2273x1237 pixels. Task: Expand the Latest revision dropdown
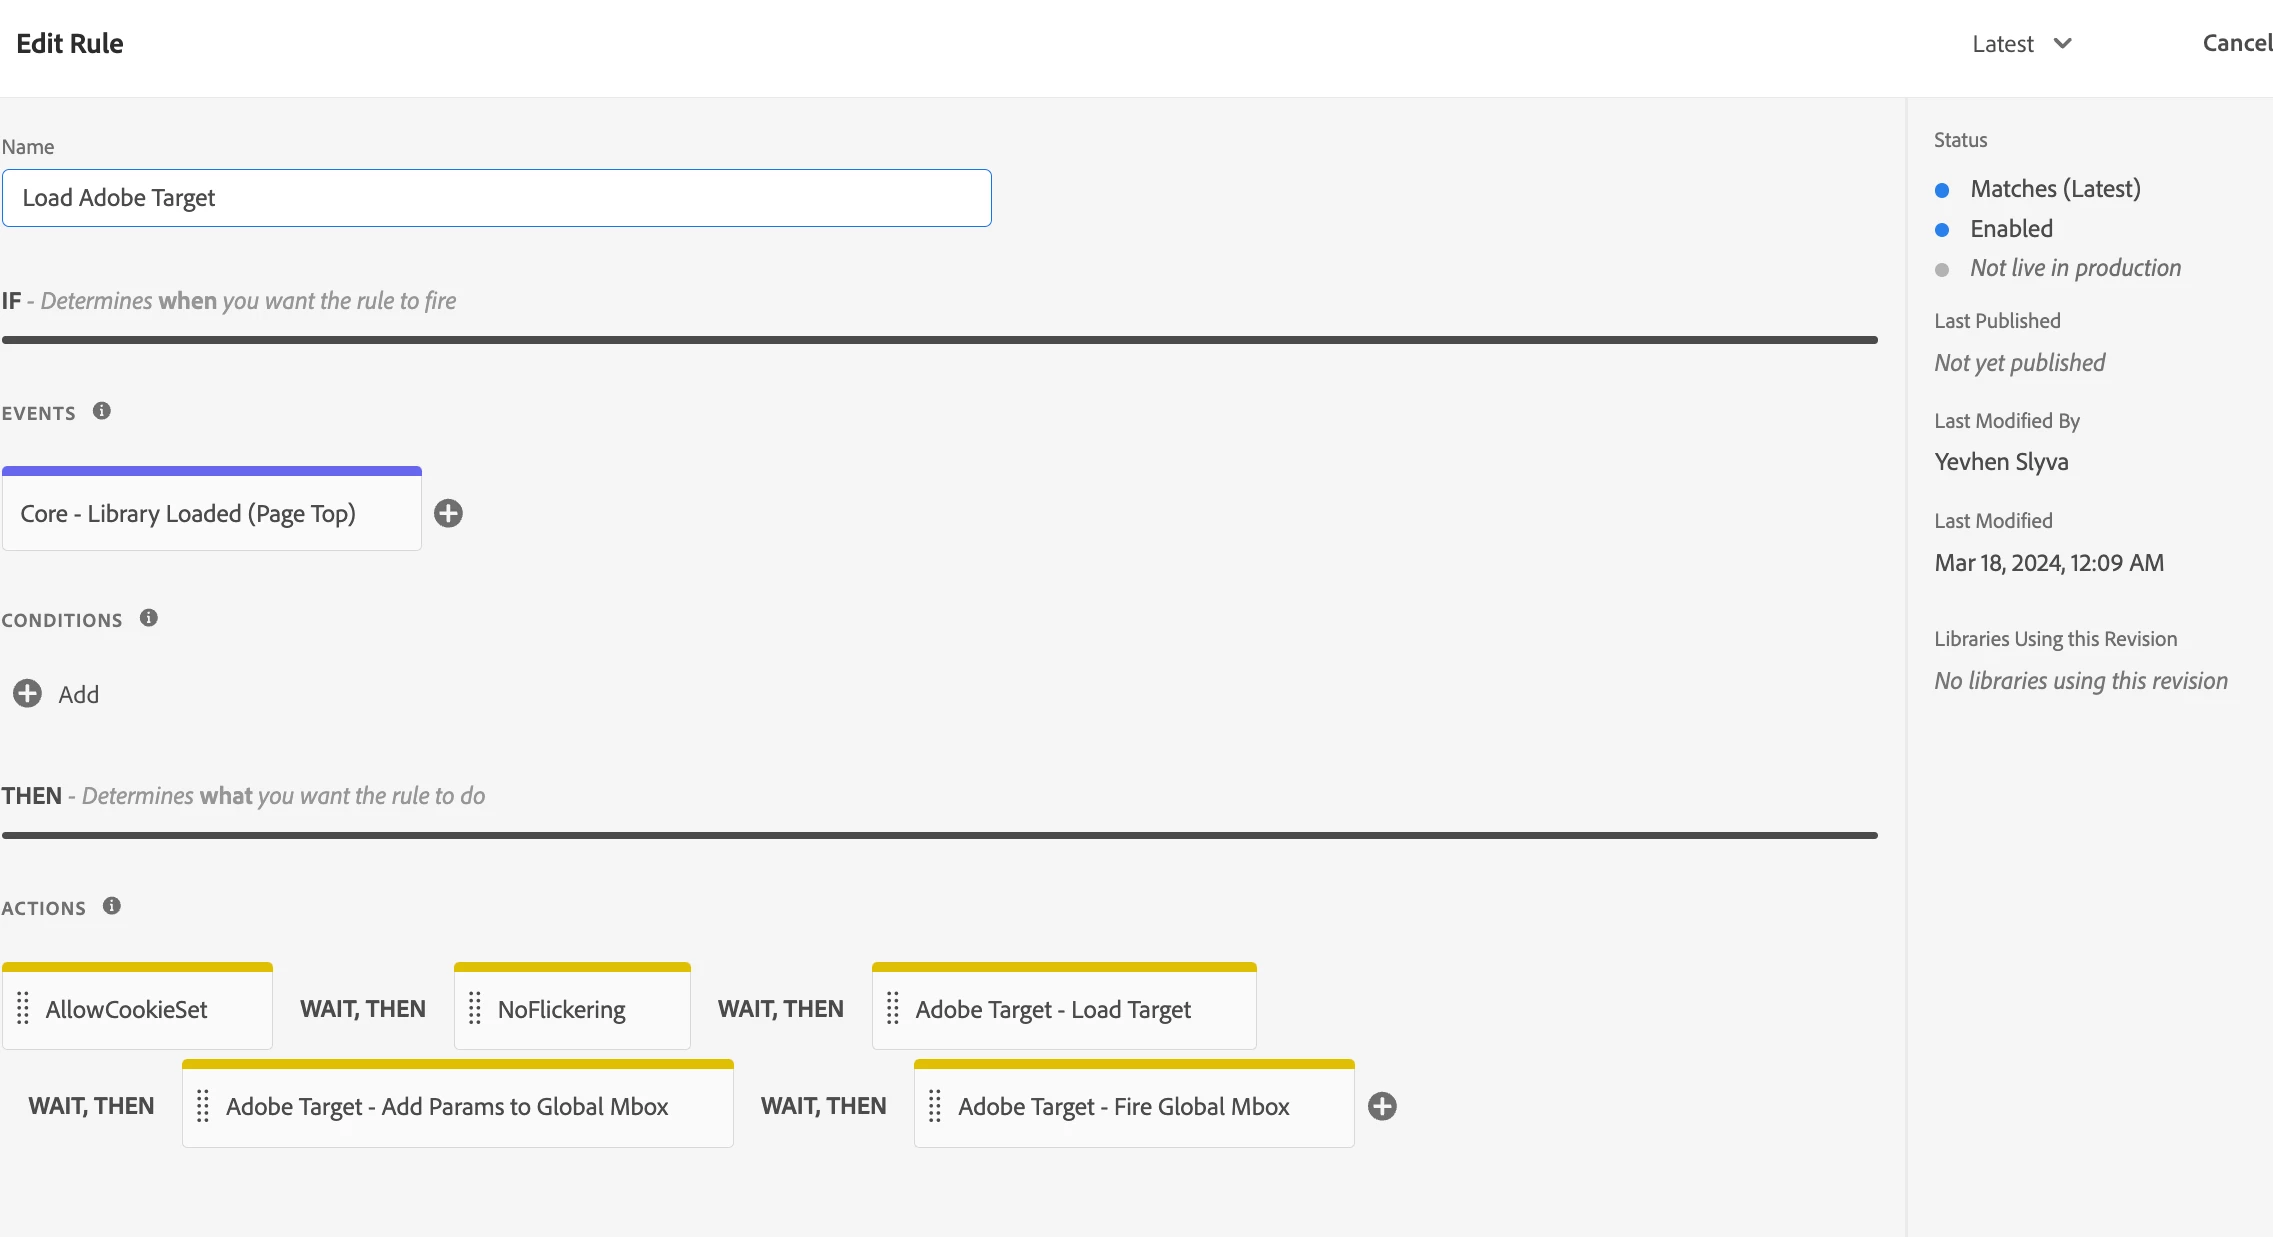click(2002, 44)
